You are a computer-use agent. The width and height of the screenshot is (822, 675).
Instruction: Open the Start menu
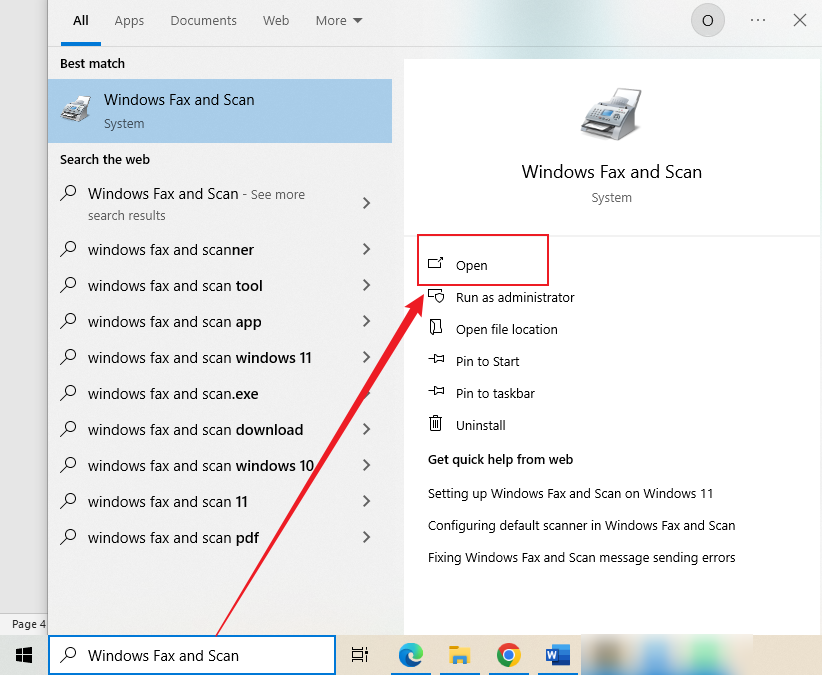point(22,655)
